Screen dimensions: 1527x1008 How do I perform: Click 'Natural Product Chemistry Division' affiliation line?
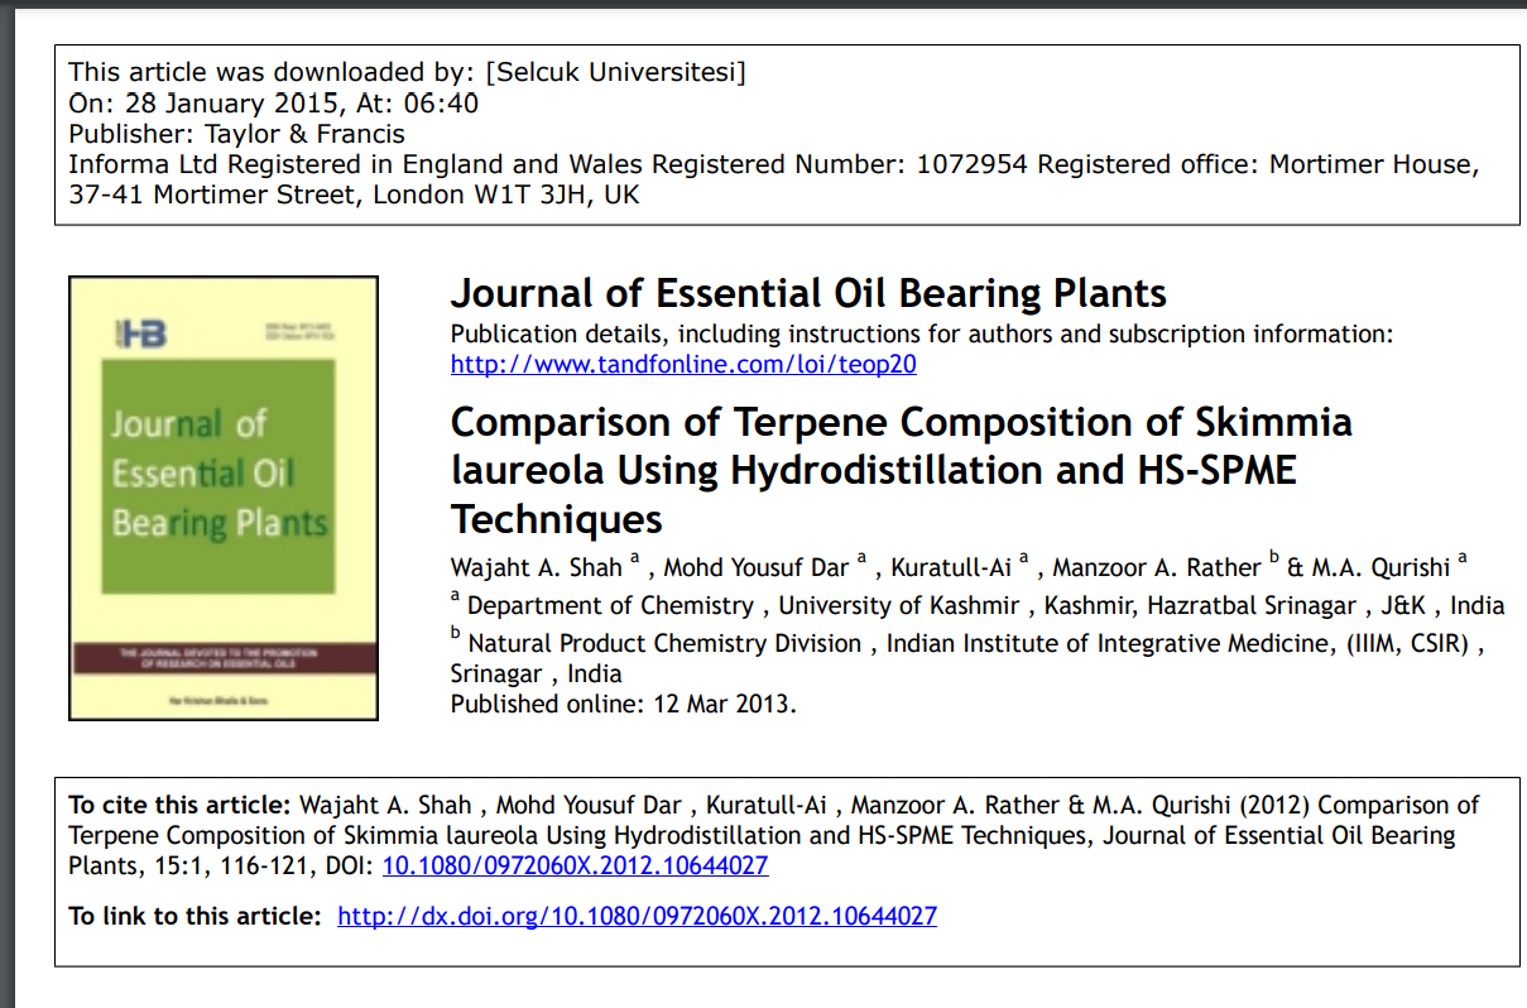[x=664, y=643]
